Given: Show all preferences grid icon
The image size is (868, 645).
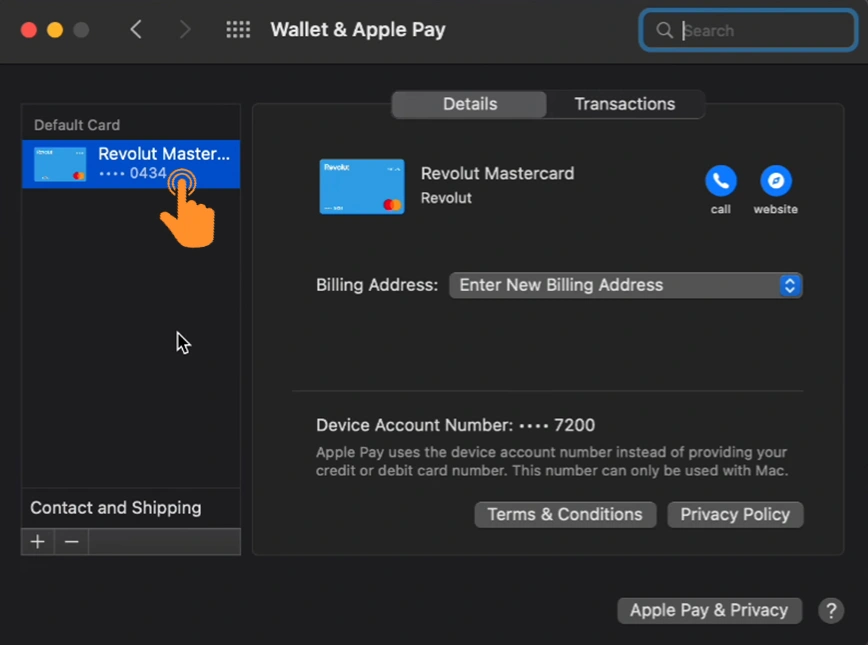Looking at the screenshot, I should click(x=238, y=29).
